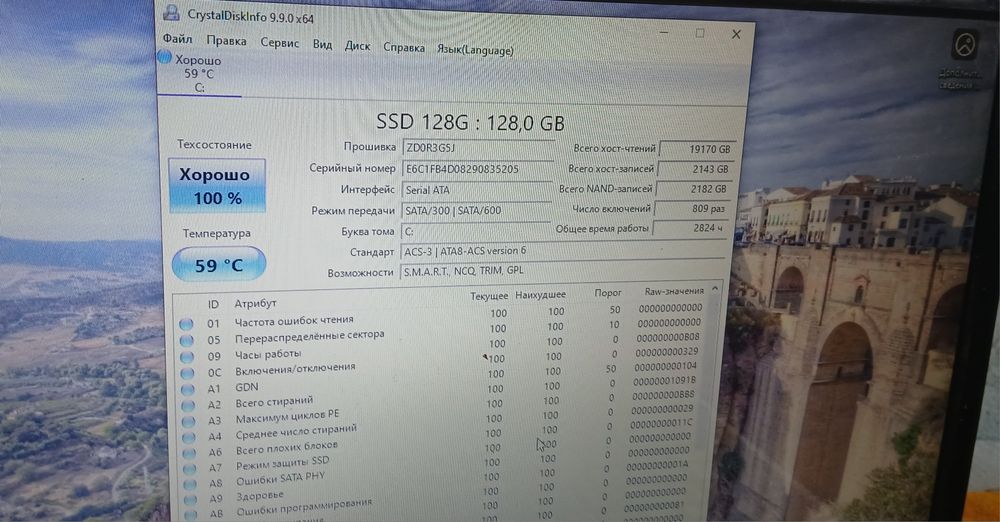This screenshot has height=522, width=1000.
Task: Click the status circle for attribute 05
Action: (x=187, y=341)
